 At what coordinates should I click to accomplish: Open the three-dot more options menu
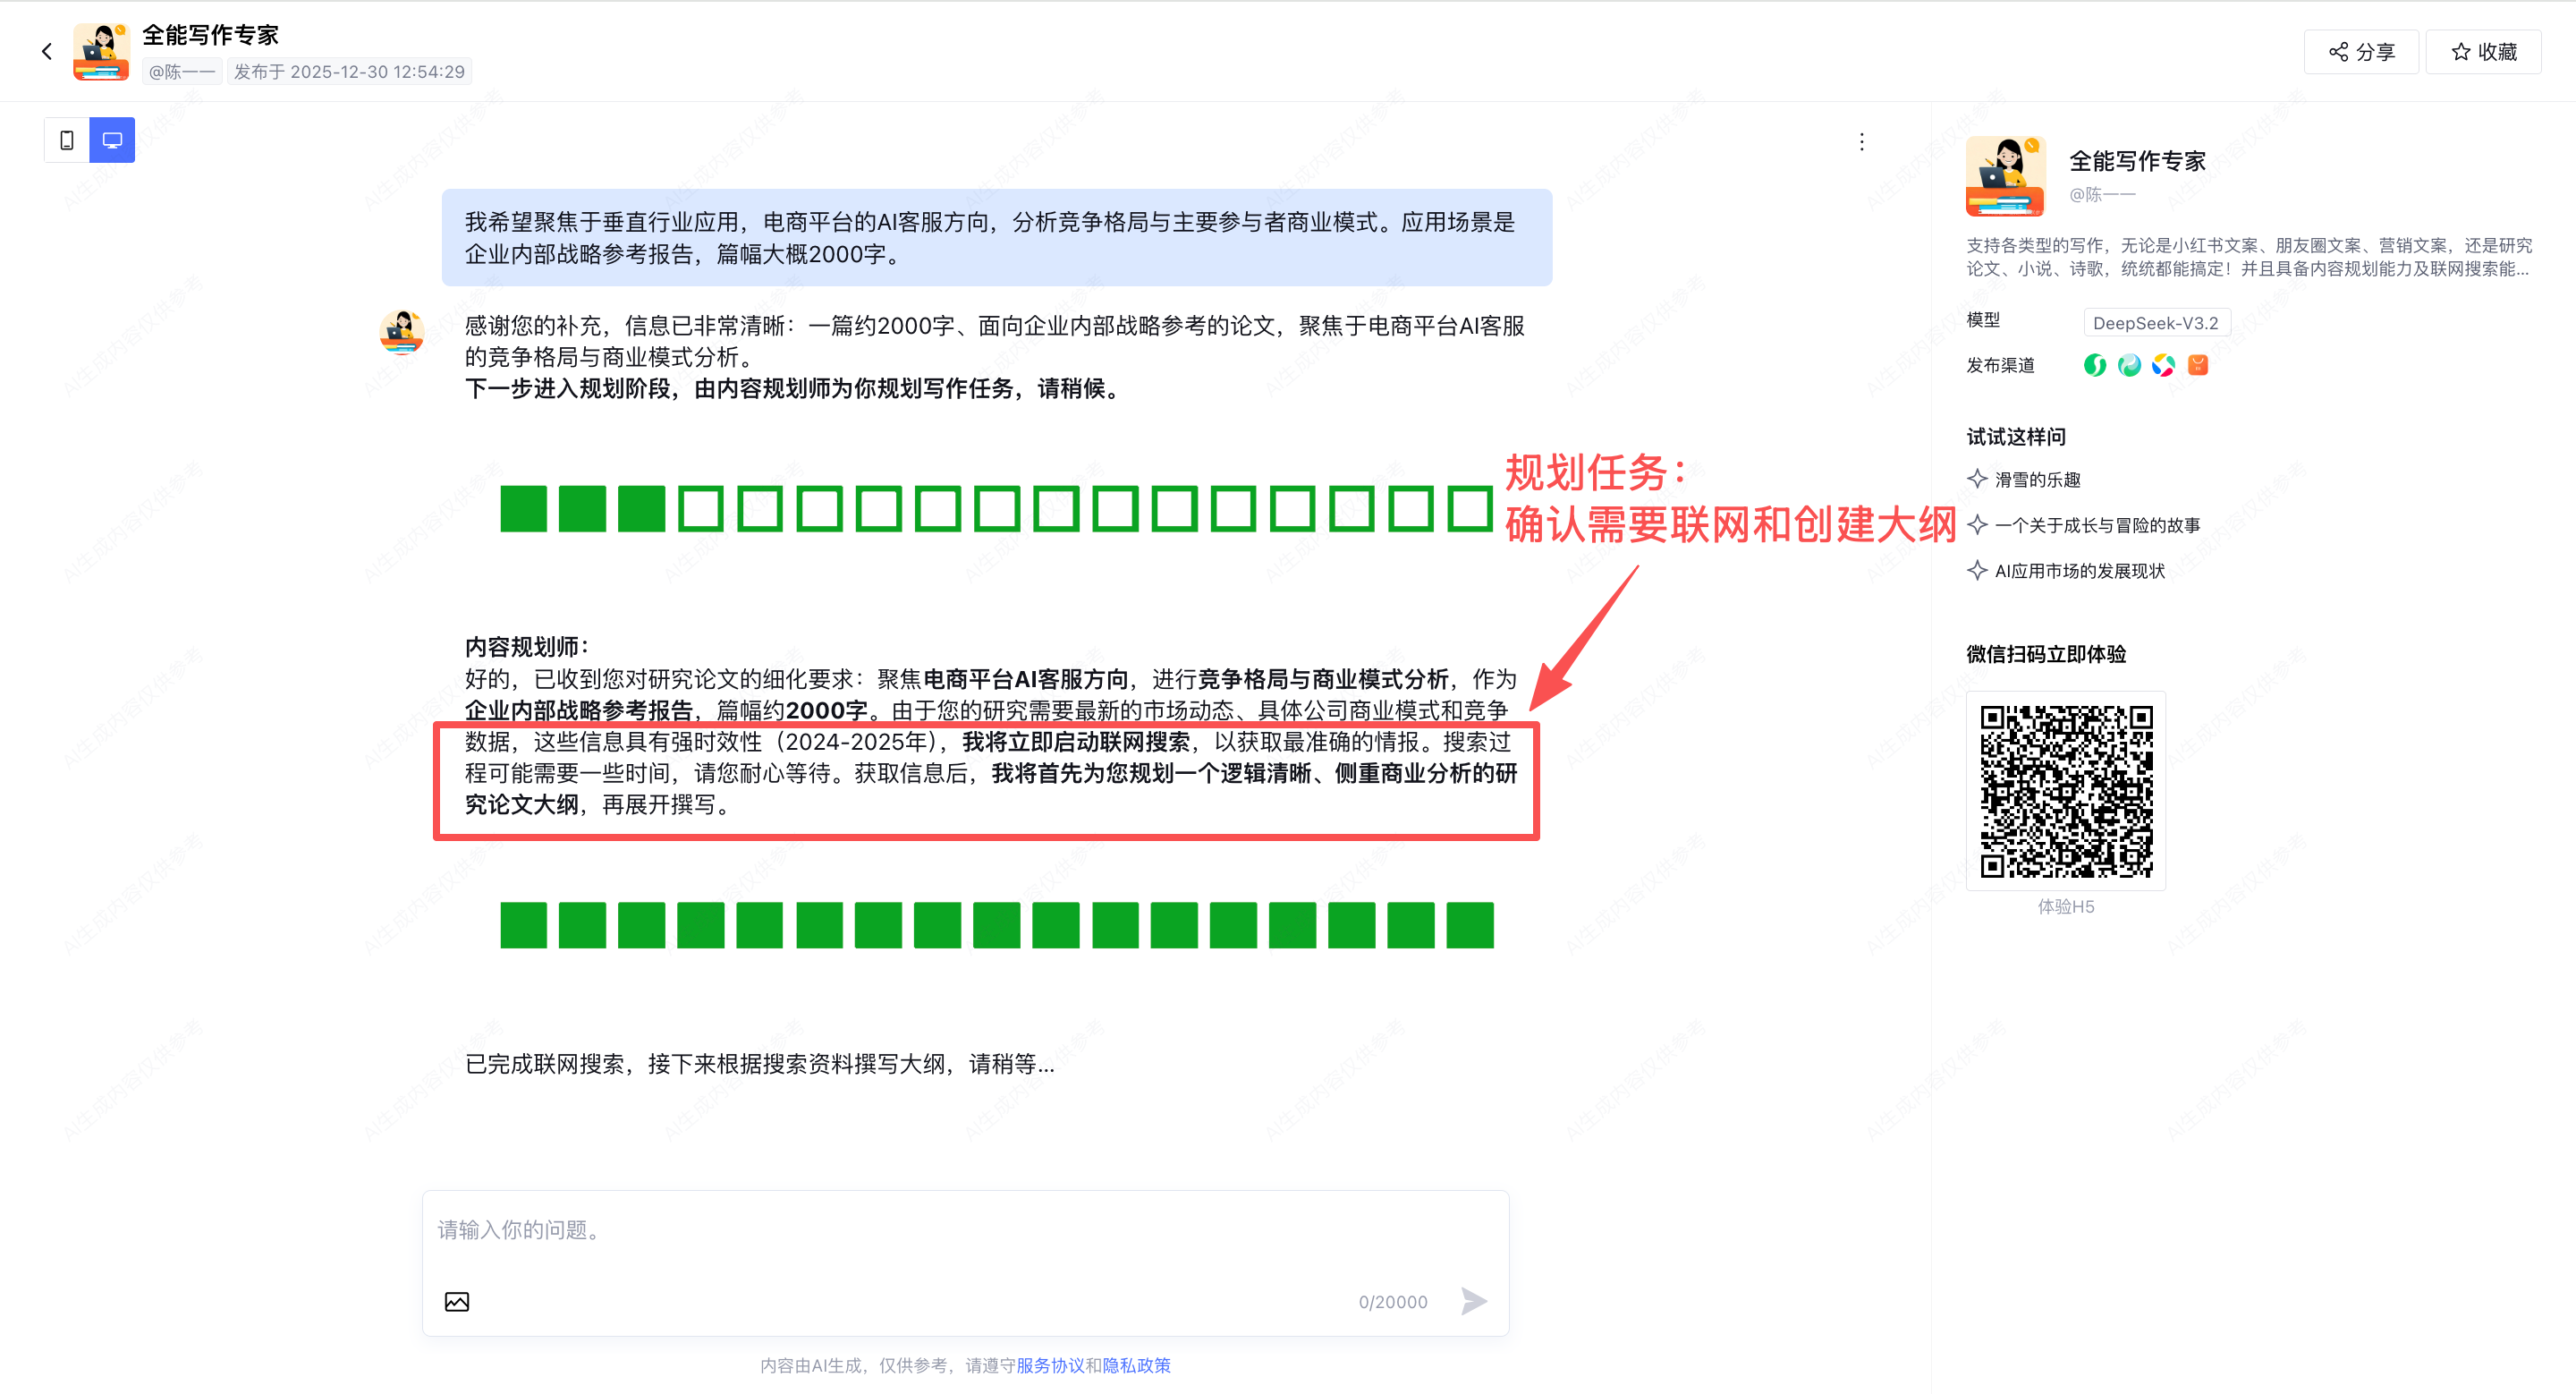[x=1861, y=142]
